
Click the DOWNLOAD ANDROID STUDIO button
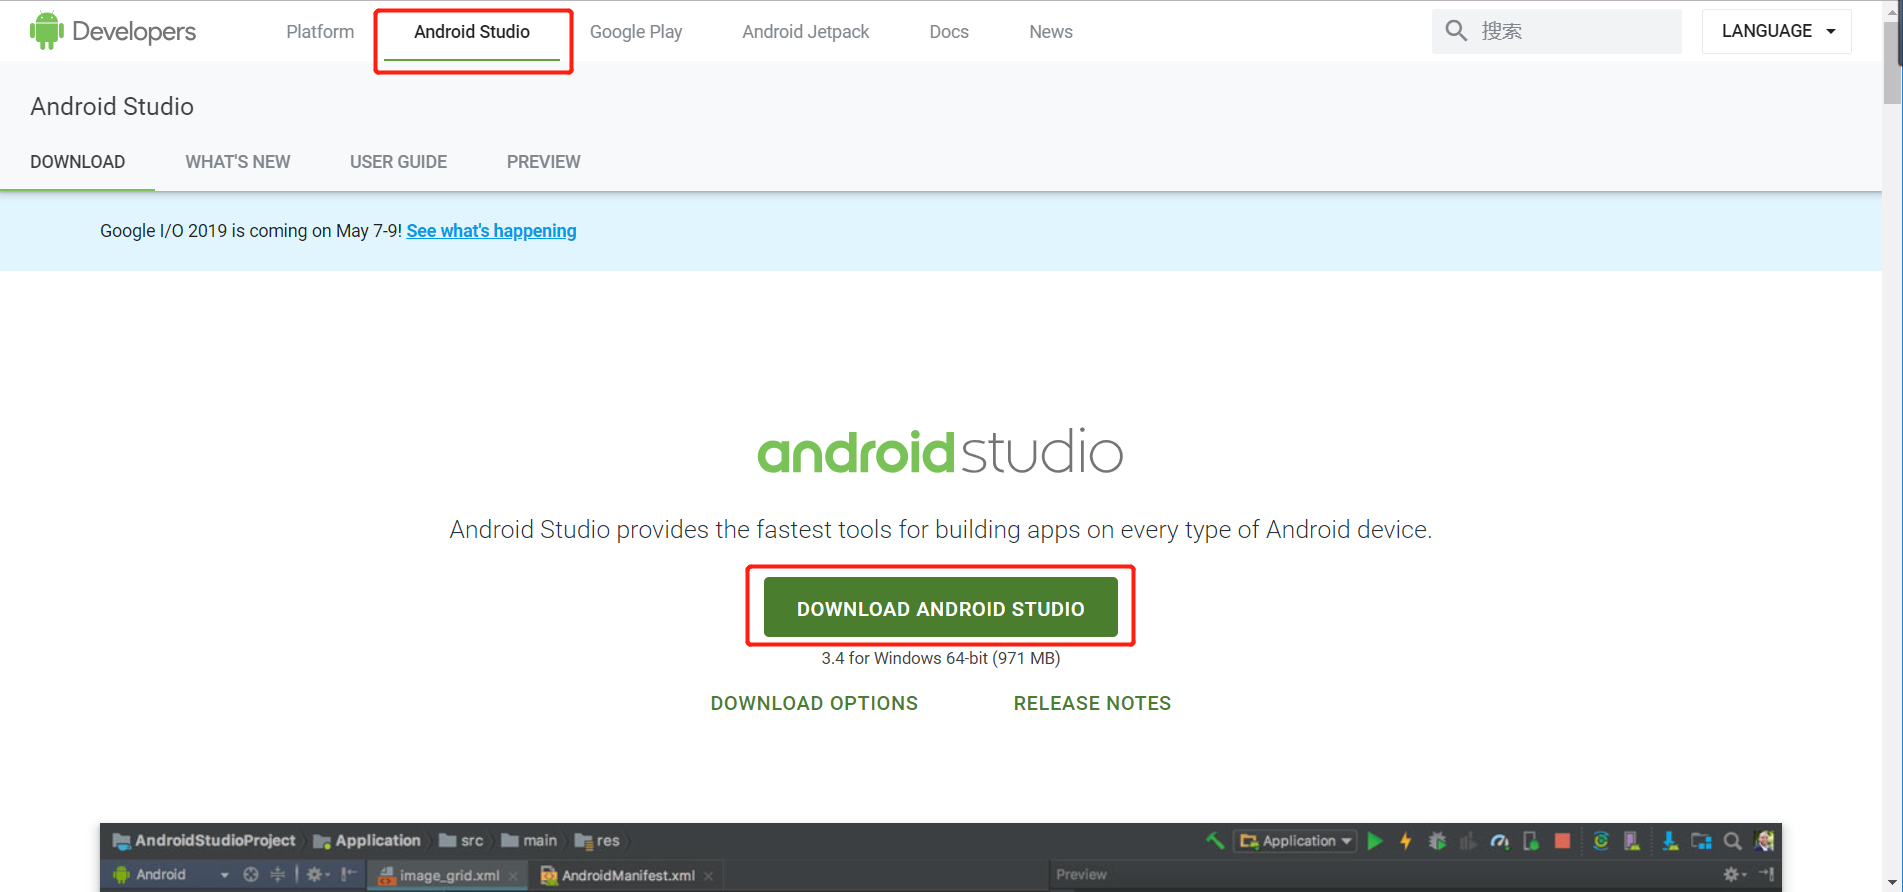pos(941,607)
